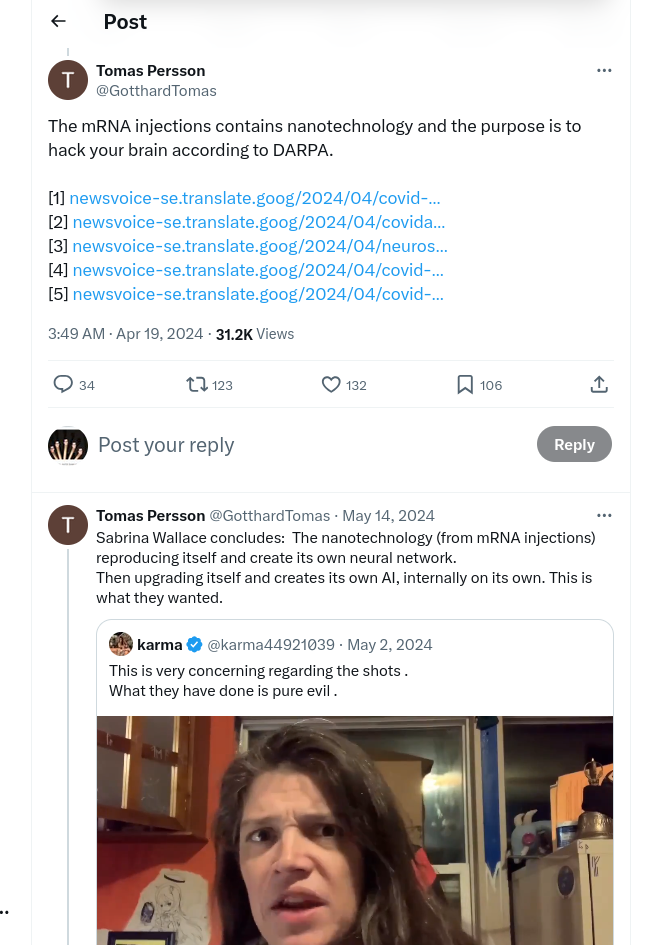Click the reply comment icon
The image size is (649, 945).
pyautogui.click(x=63, y=384)
